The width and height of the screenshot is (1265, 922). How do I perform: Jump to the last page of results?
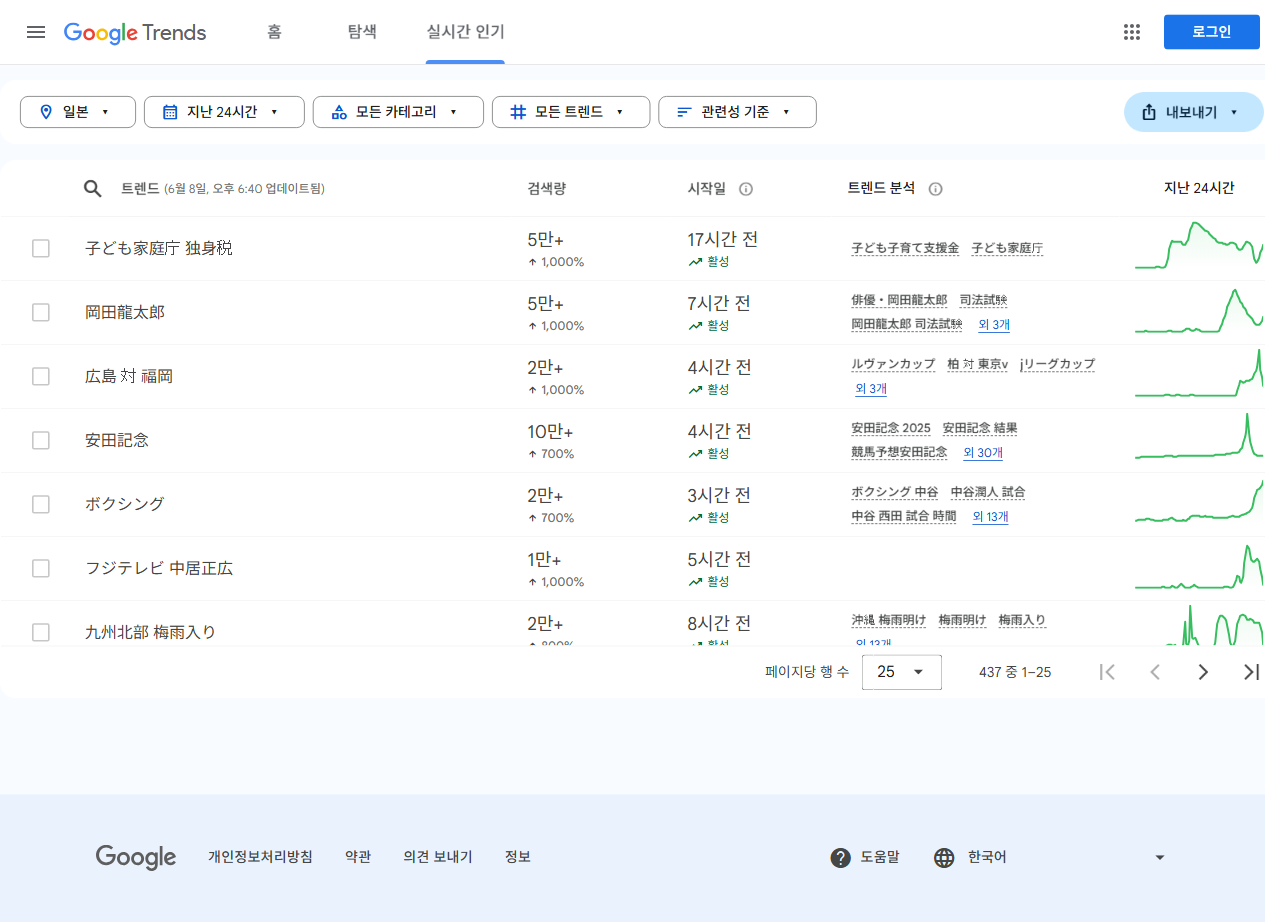(x=1251, y=672)
